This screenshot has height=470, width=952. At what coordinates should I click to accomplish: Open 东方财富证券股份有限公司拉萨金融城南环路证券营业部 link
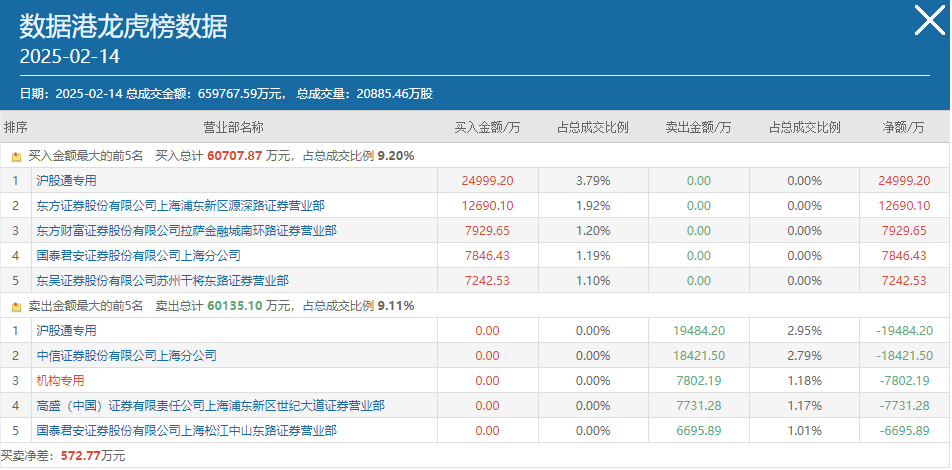tap(186, 231)
